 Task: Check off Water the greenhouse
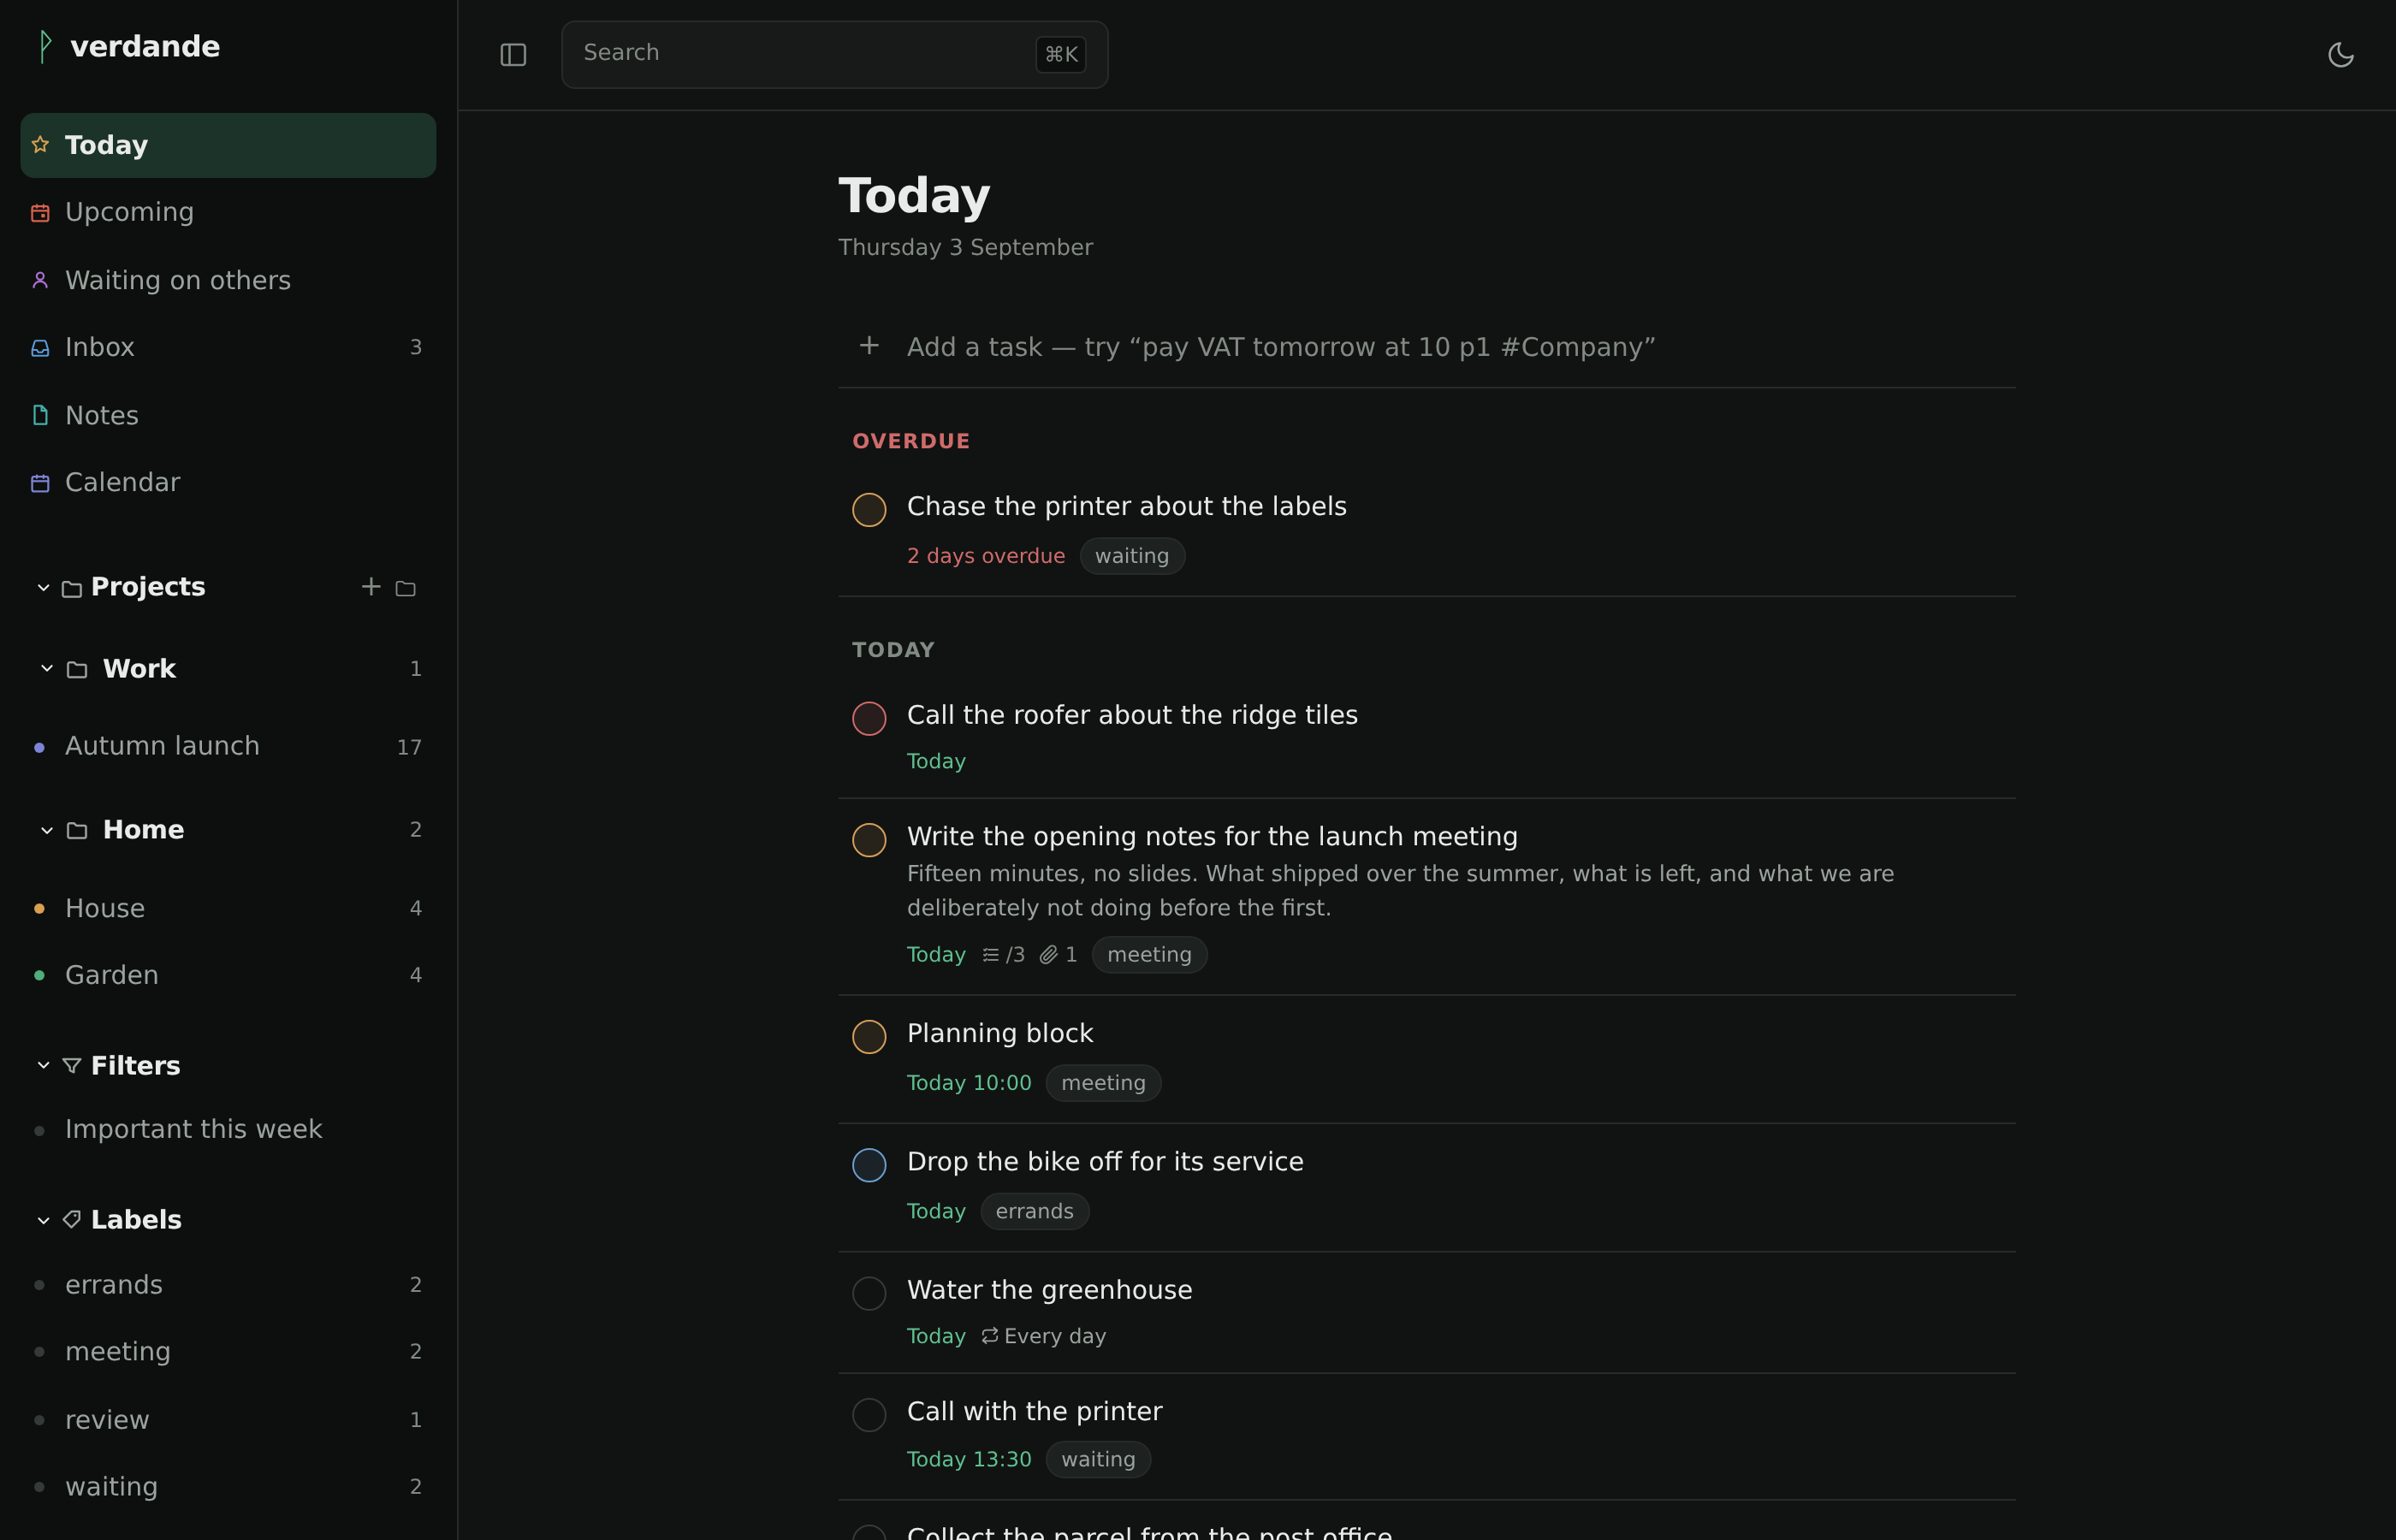click(869, 1293)
